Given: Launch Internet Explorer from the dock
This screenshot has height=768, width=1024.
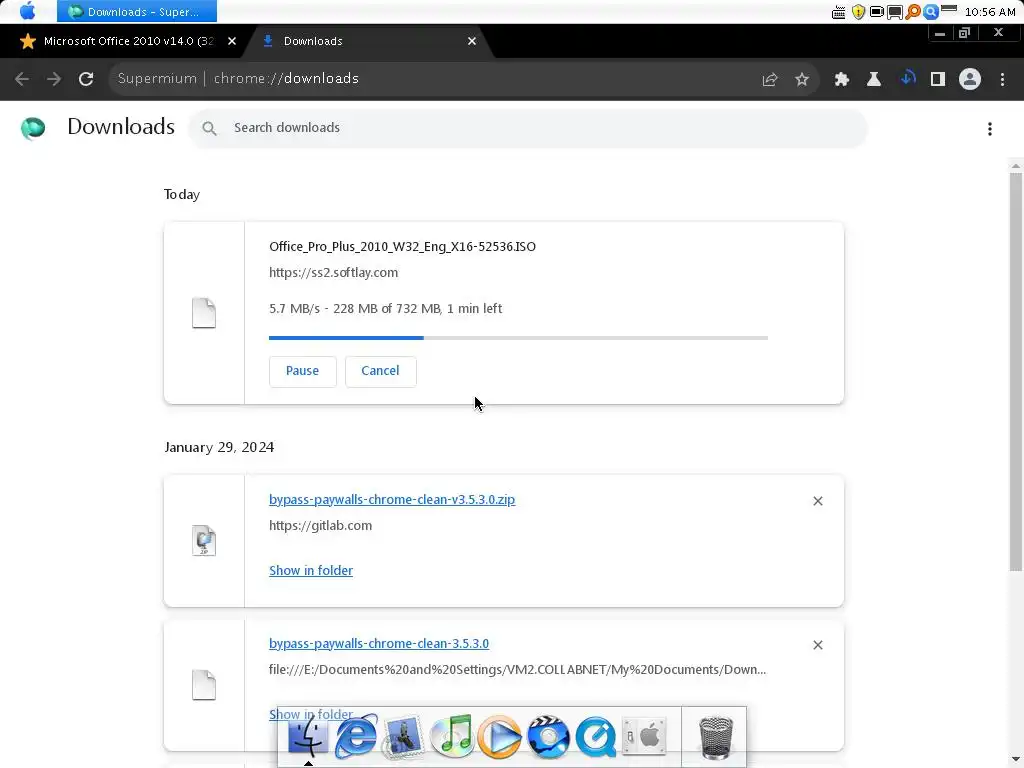Looking at the screenshot, I should (356, 737).
